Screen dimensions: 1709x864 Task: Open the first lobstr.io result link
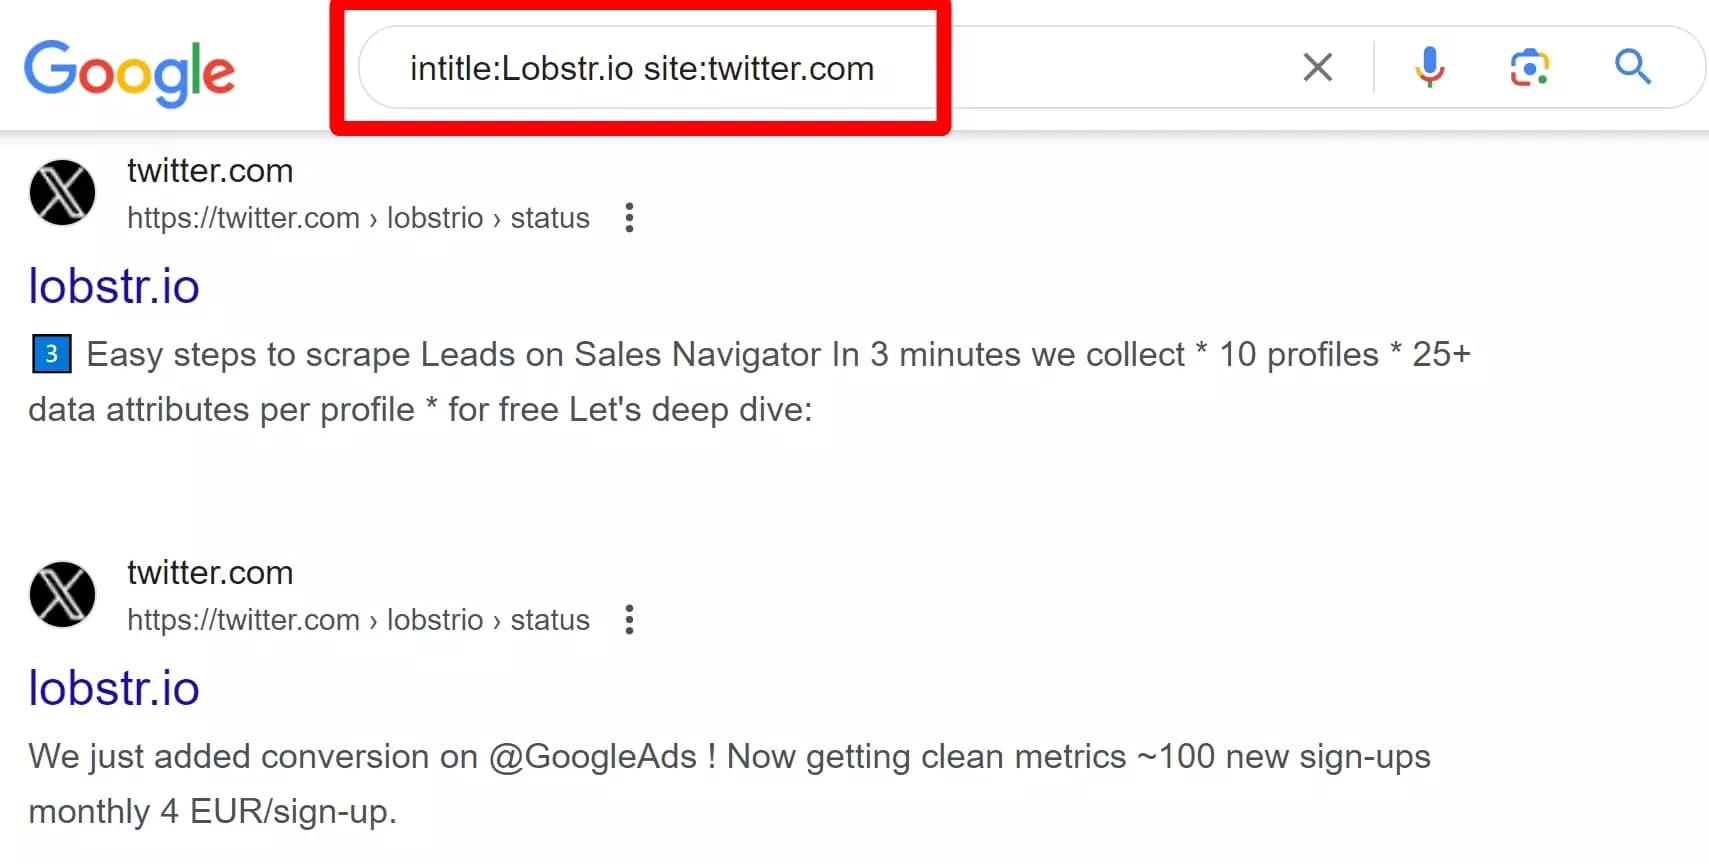[x=114, y=286]
